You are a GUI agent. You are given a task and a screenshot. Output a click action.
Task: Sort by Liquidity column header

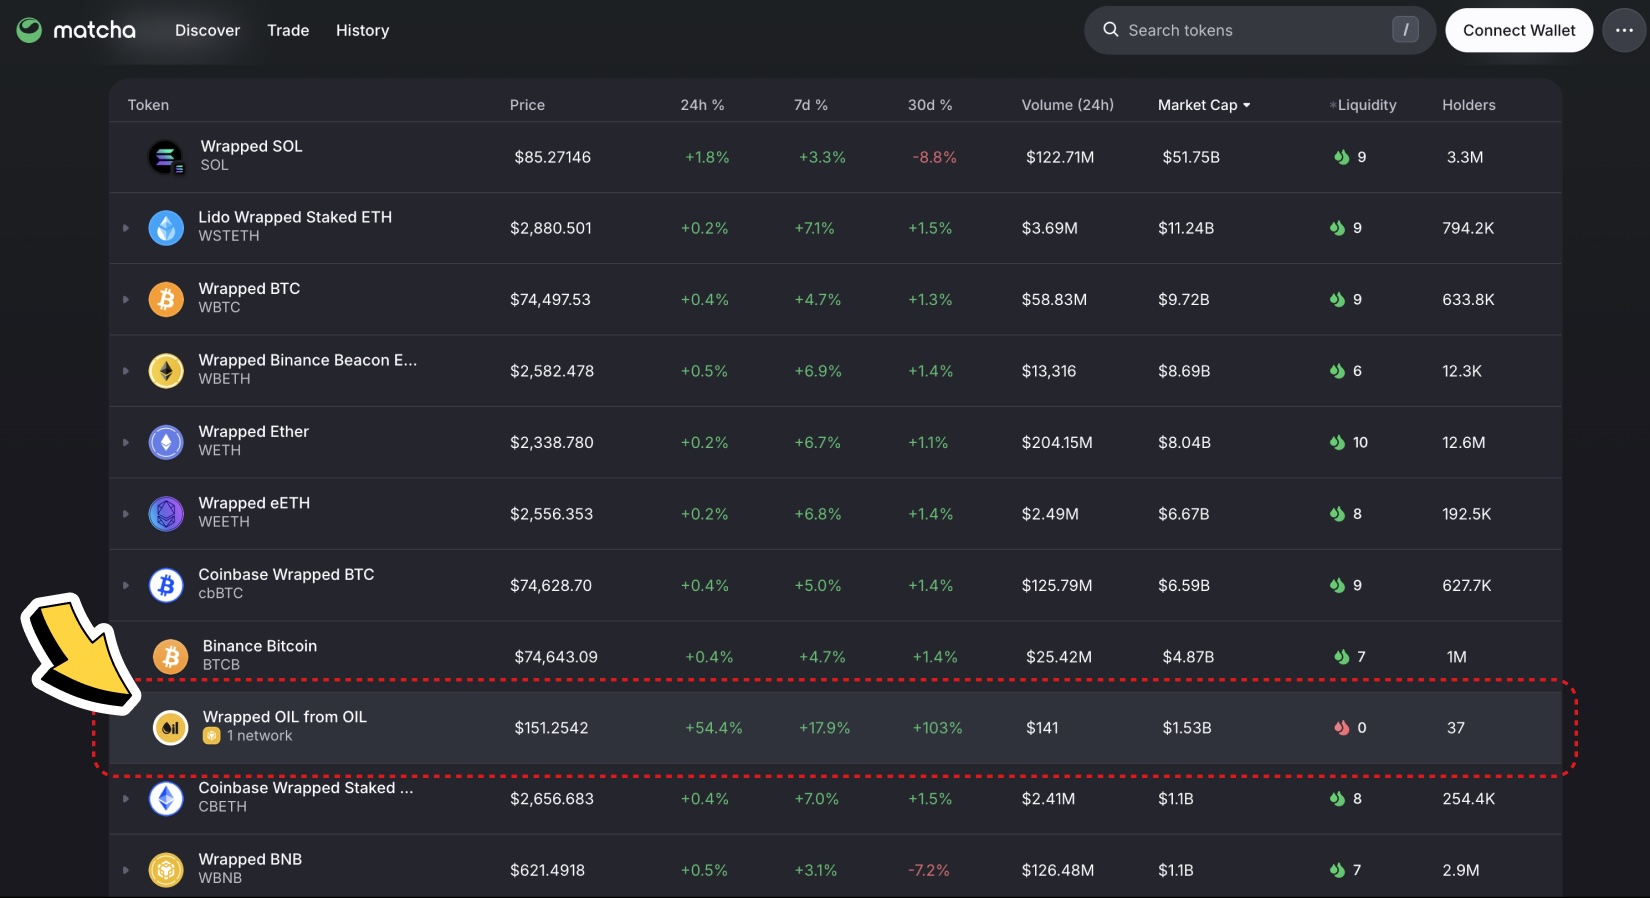pos(1364,105)
